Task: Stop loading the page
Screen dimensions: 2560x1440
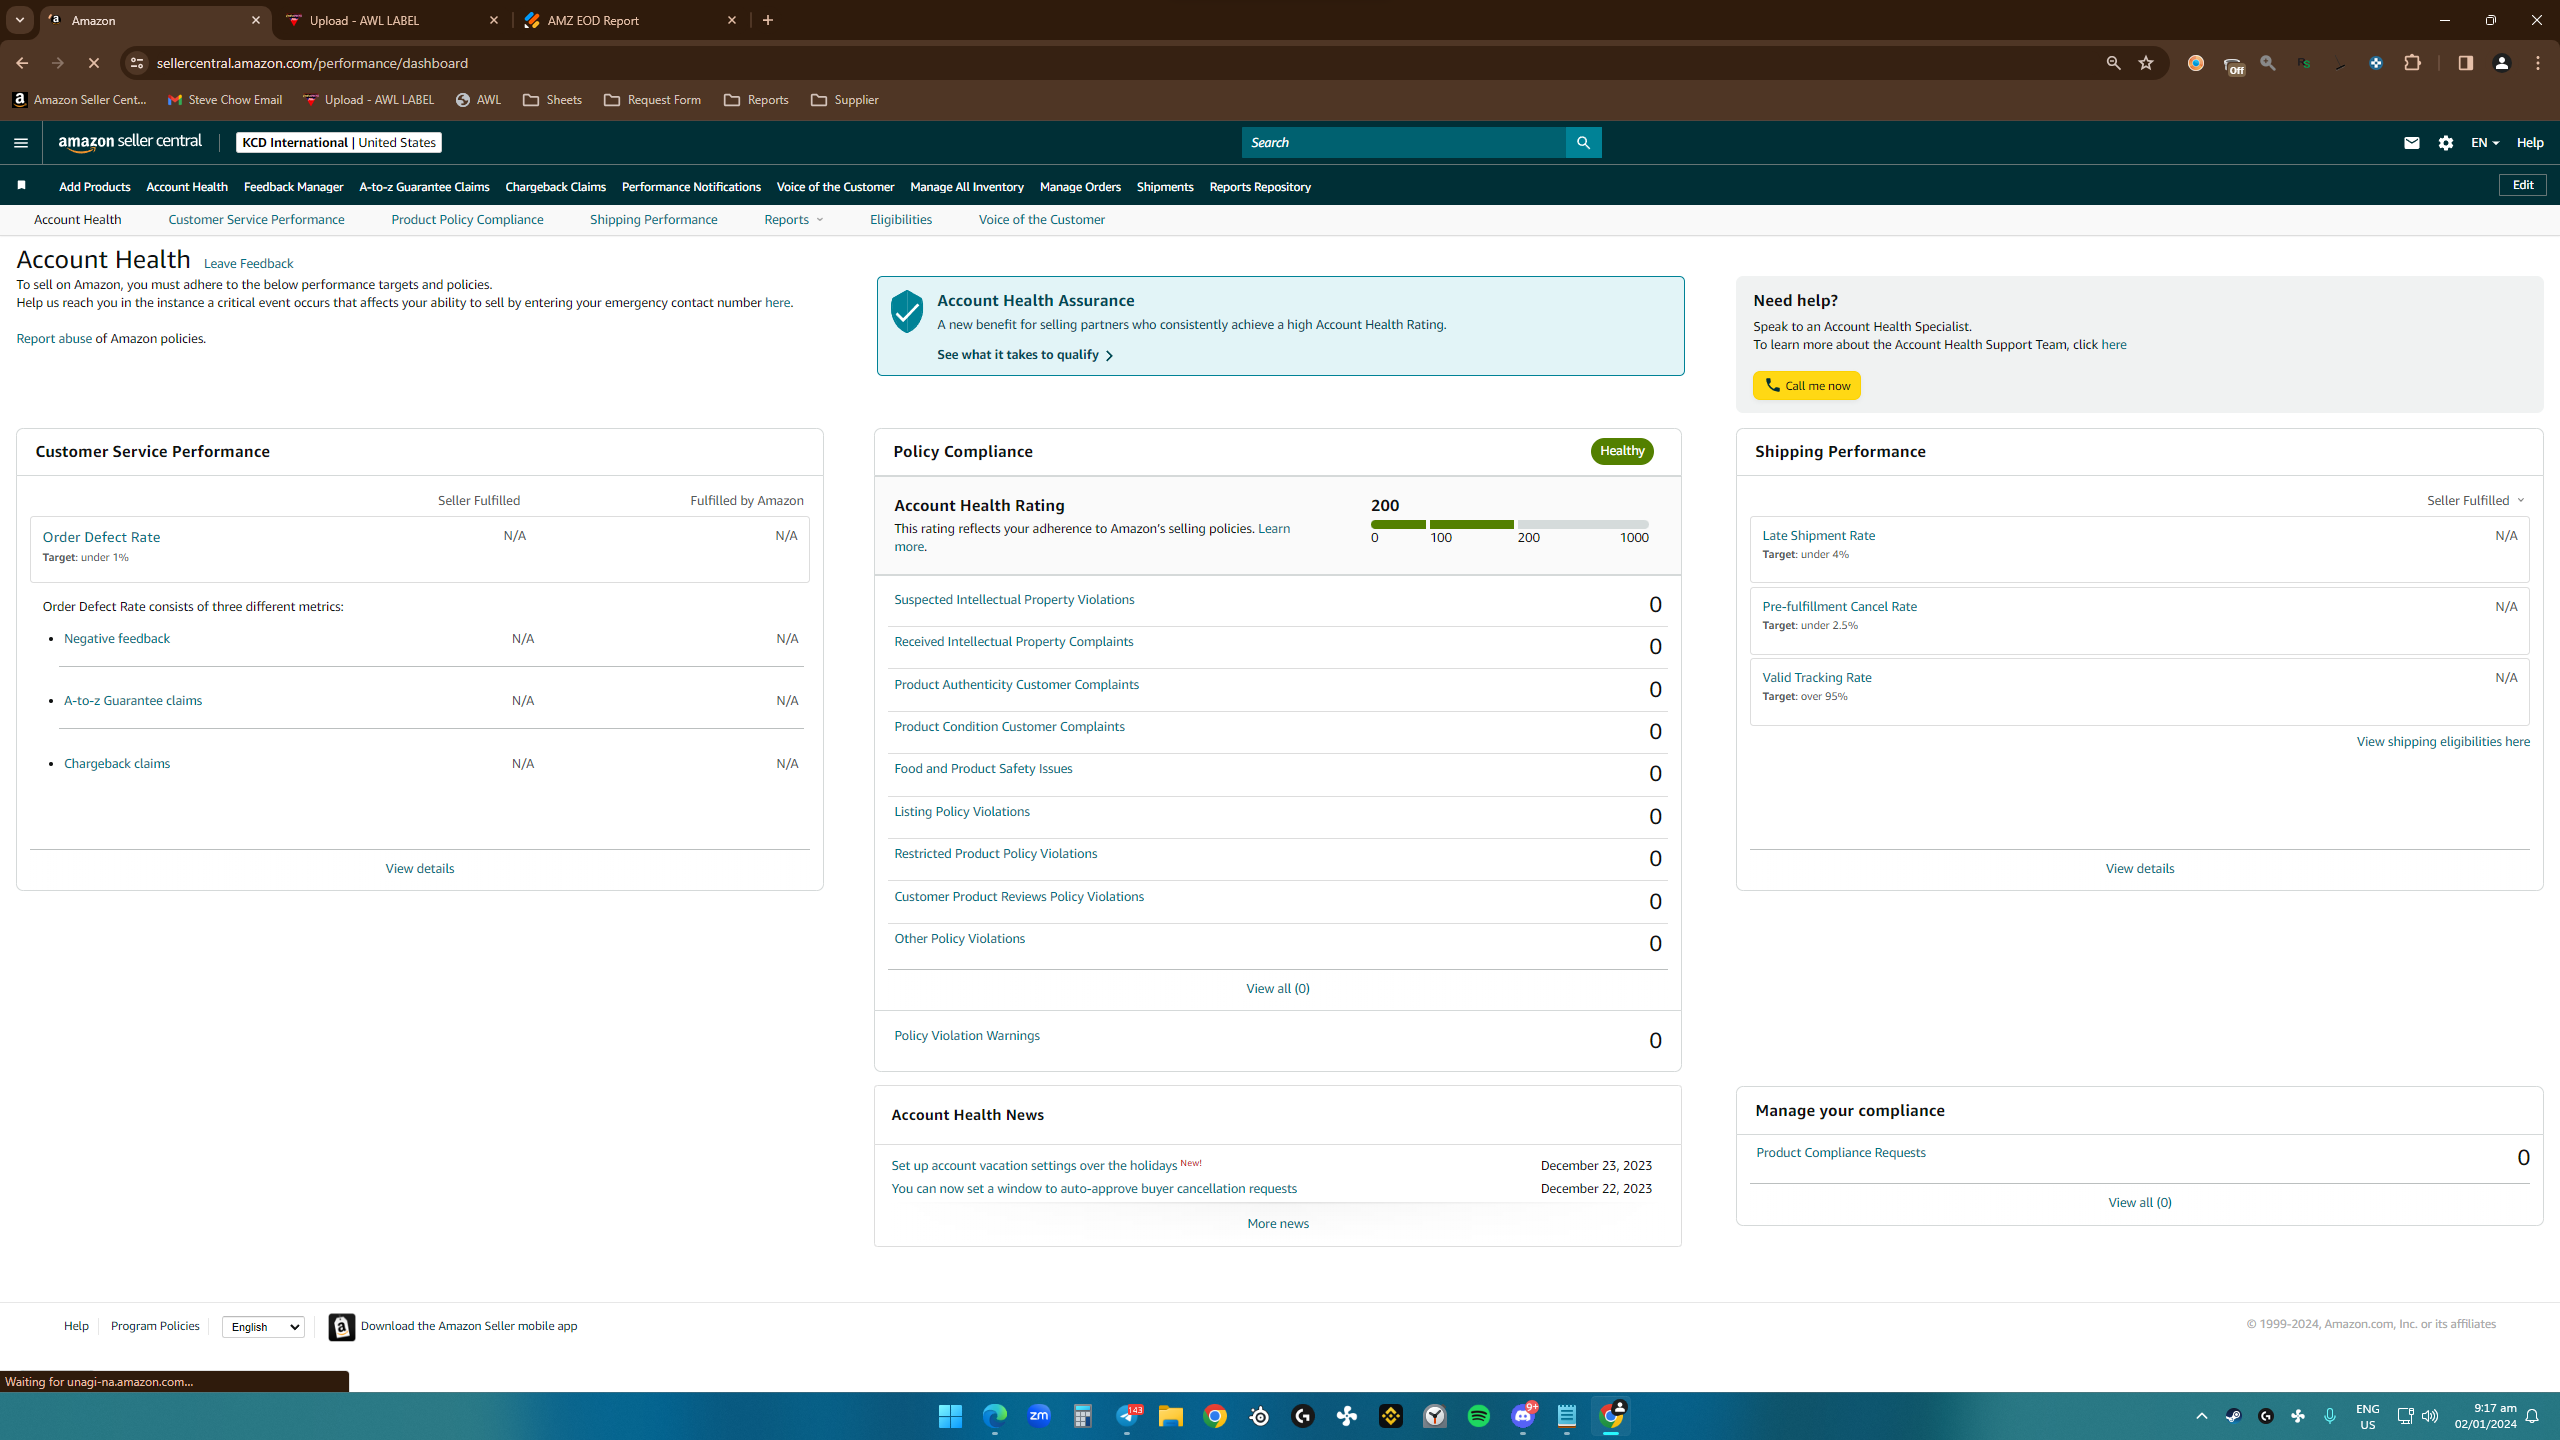Action: click(93, 63)
